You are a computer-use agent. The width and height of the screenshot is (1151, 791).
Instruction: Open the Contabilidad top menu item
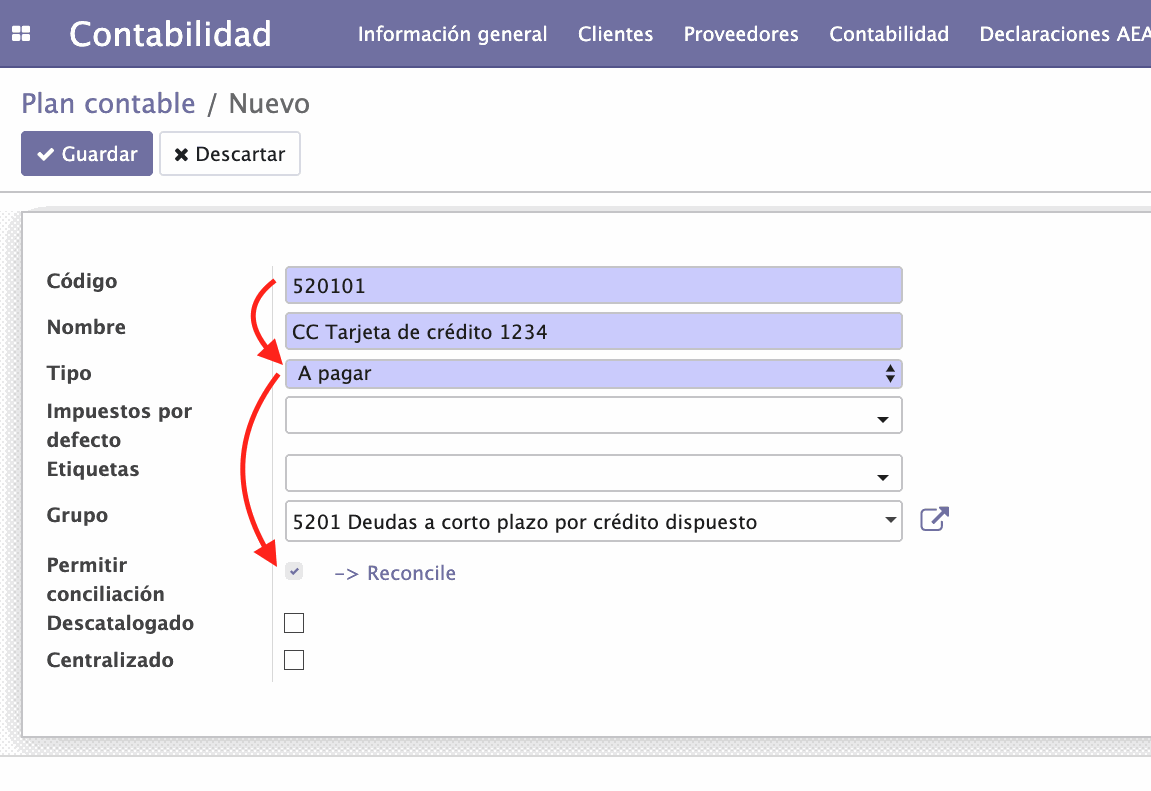pos(889,34)
